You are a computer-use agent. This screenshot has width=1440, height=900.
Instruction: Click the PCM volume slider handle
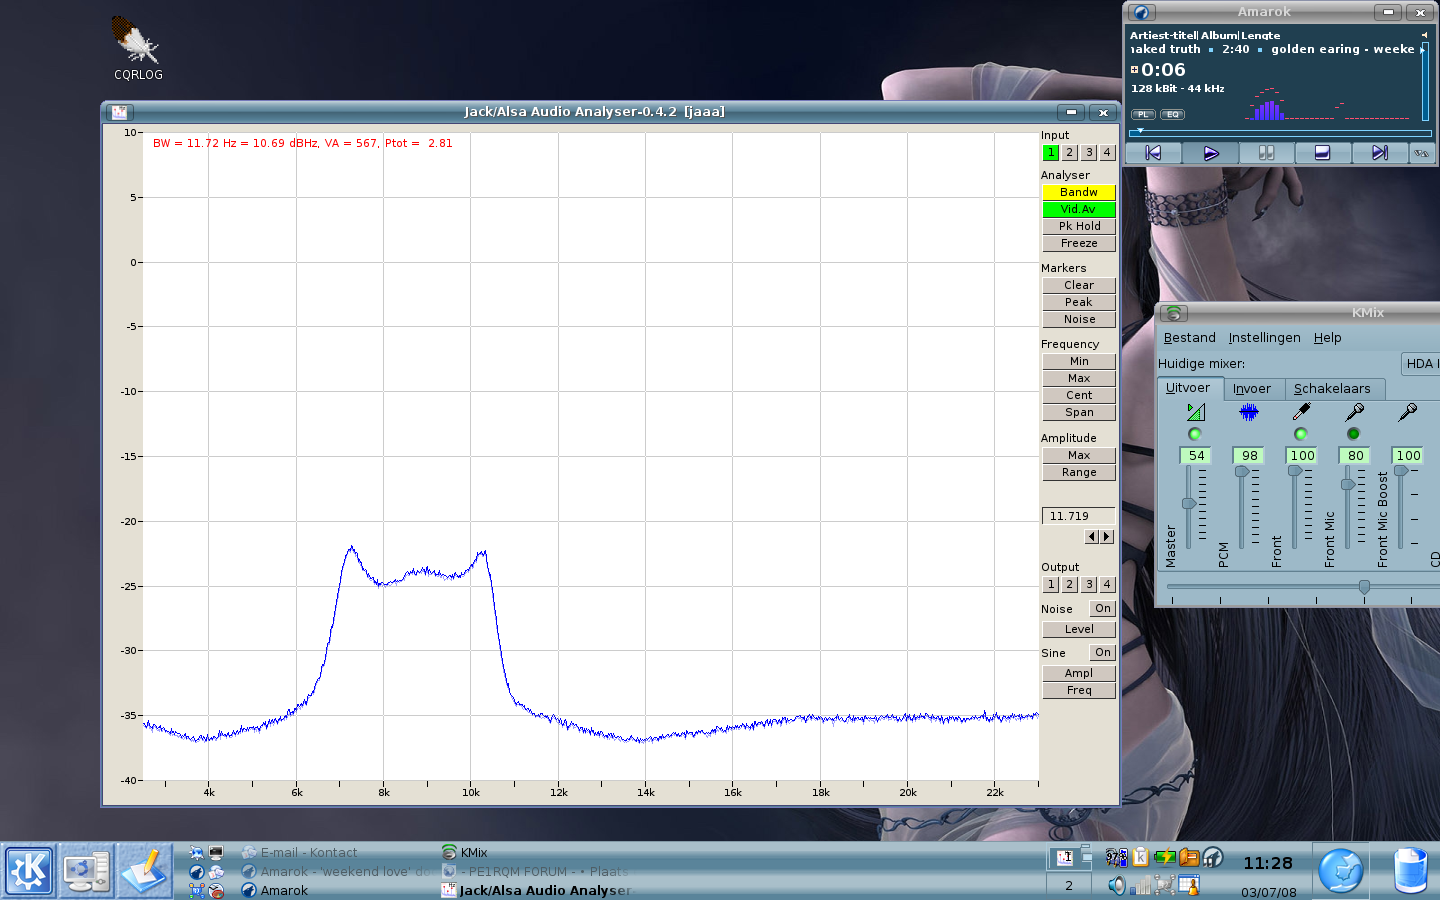point(1242,471)
